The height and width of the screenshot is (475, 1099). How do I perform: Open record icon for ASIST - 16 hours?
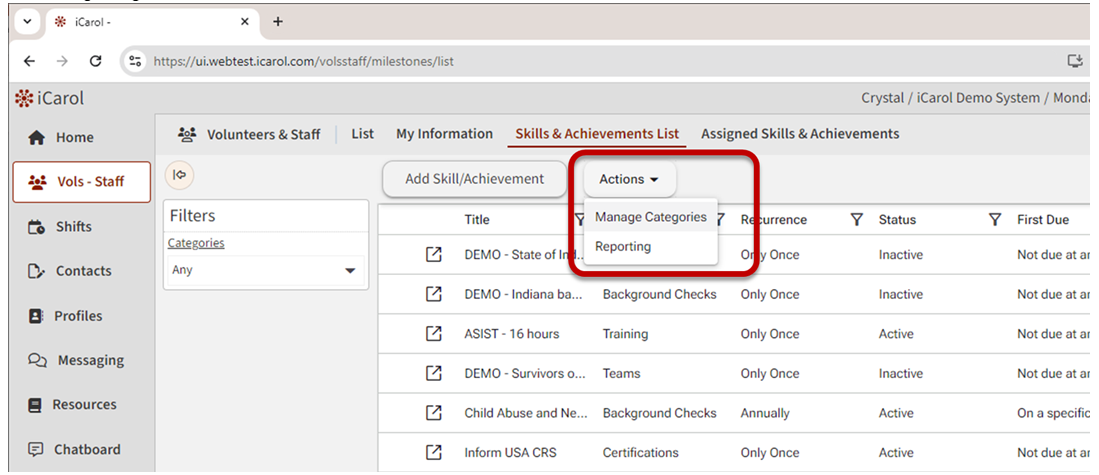[x=433, y=334]
